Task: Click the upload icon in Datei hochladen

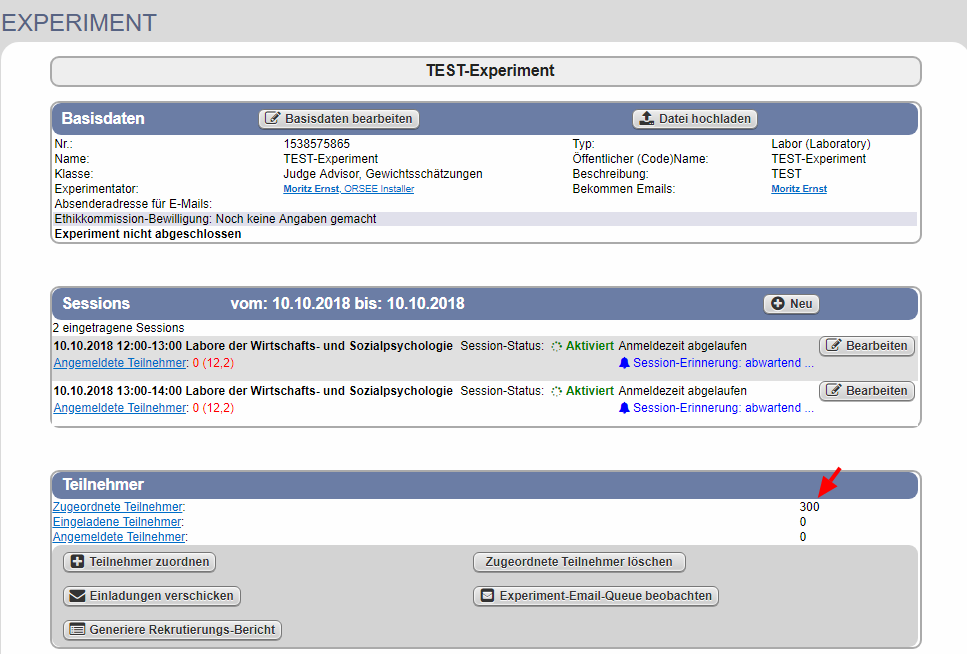Action: [646, 118]
